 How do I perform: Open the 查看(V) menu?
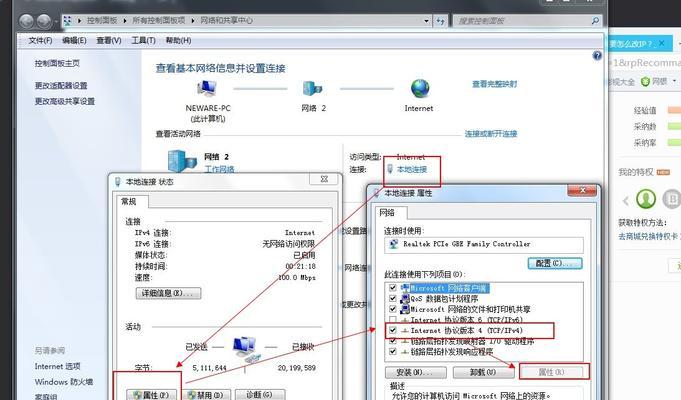109,40
